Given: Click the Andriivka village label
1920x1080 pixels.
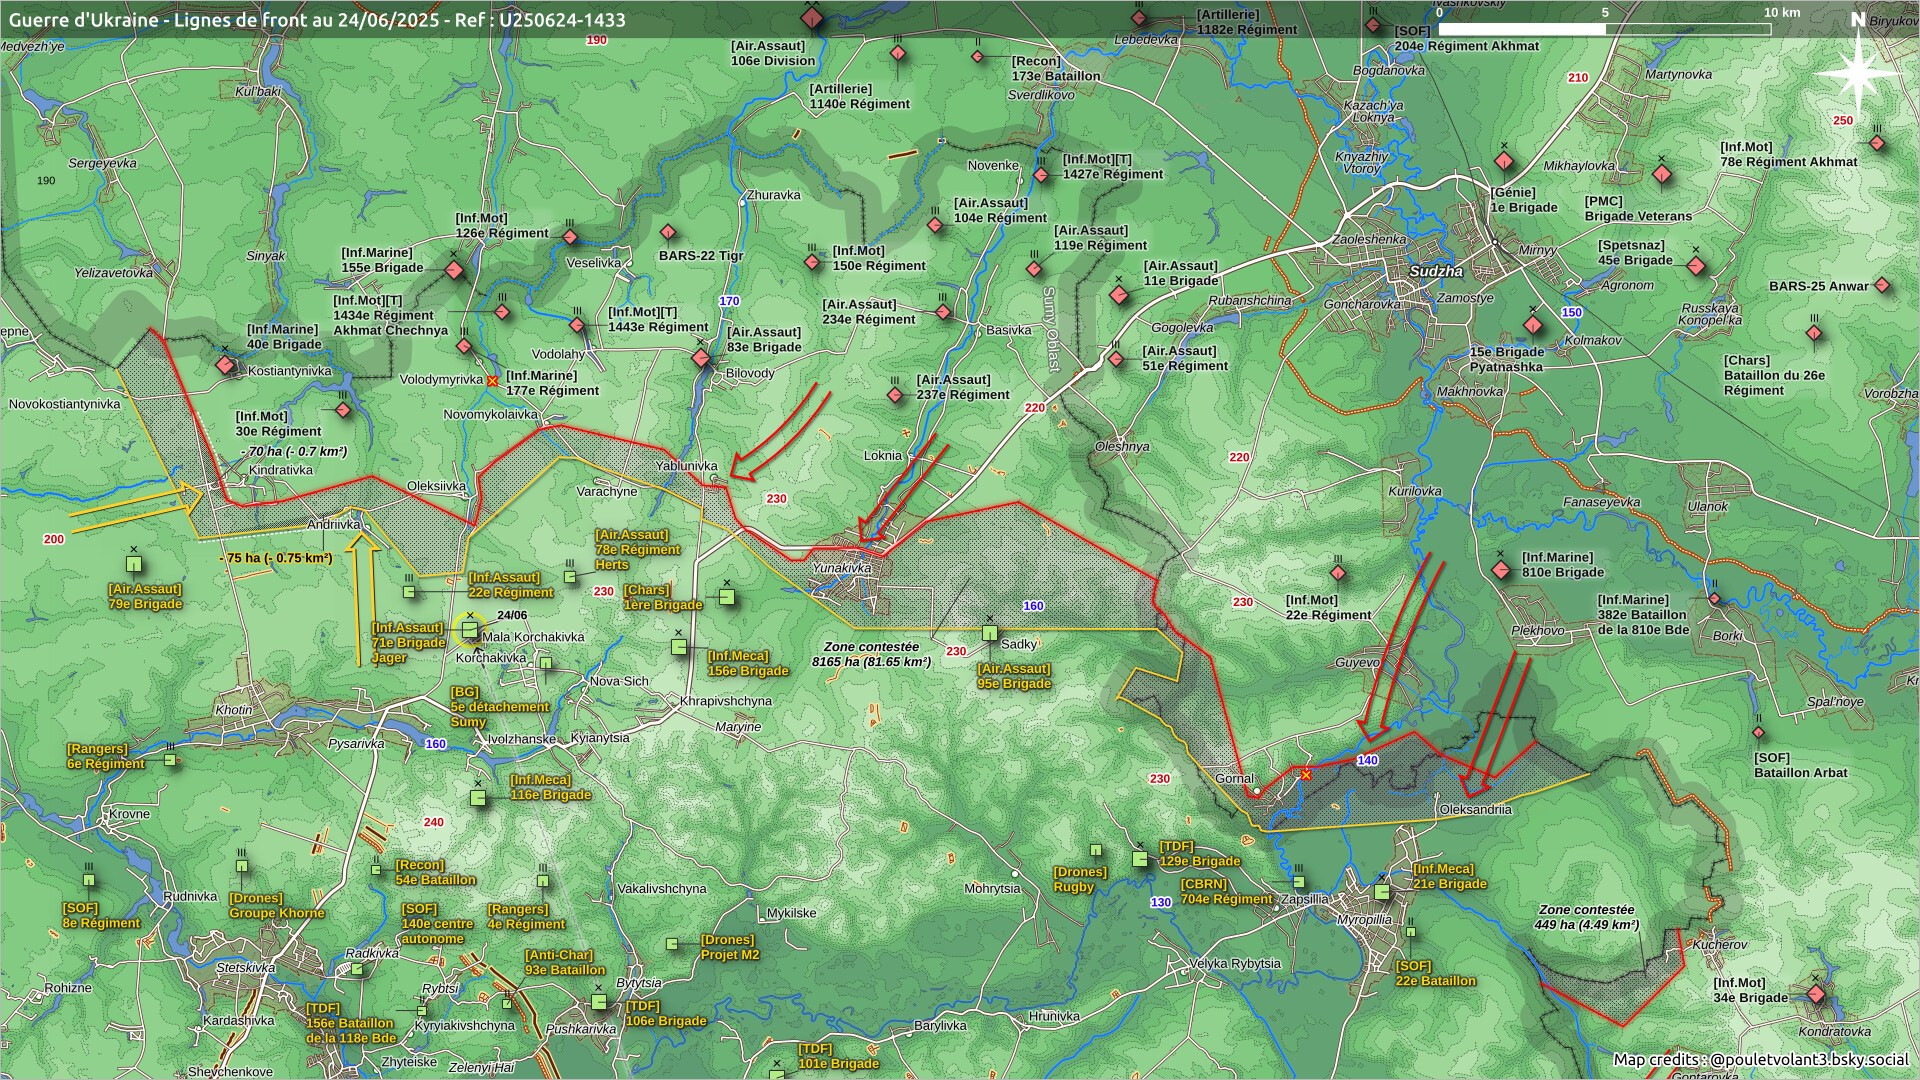Looking at the screenshot, I should point(333,525).
